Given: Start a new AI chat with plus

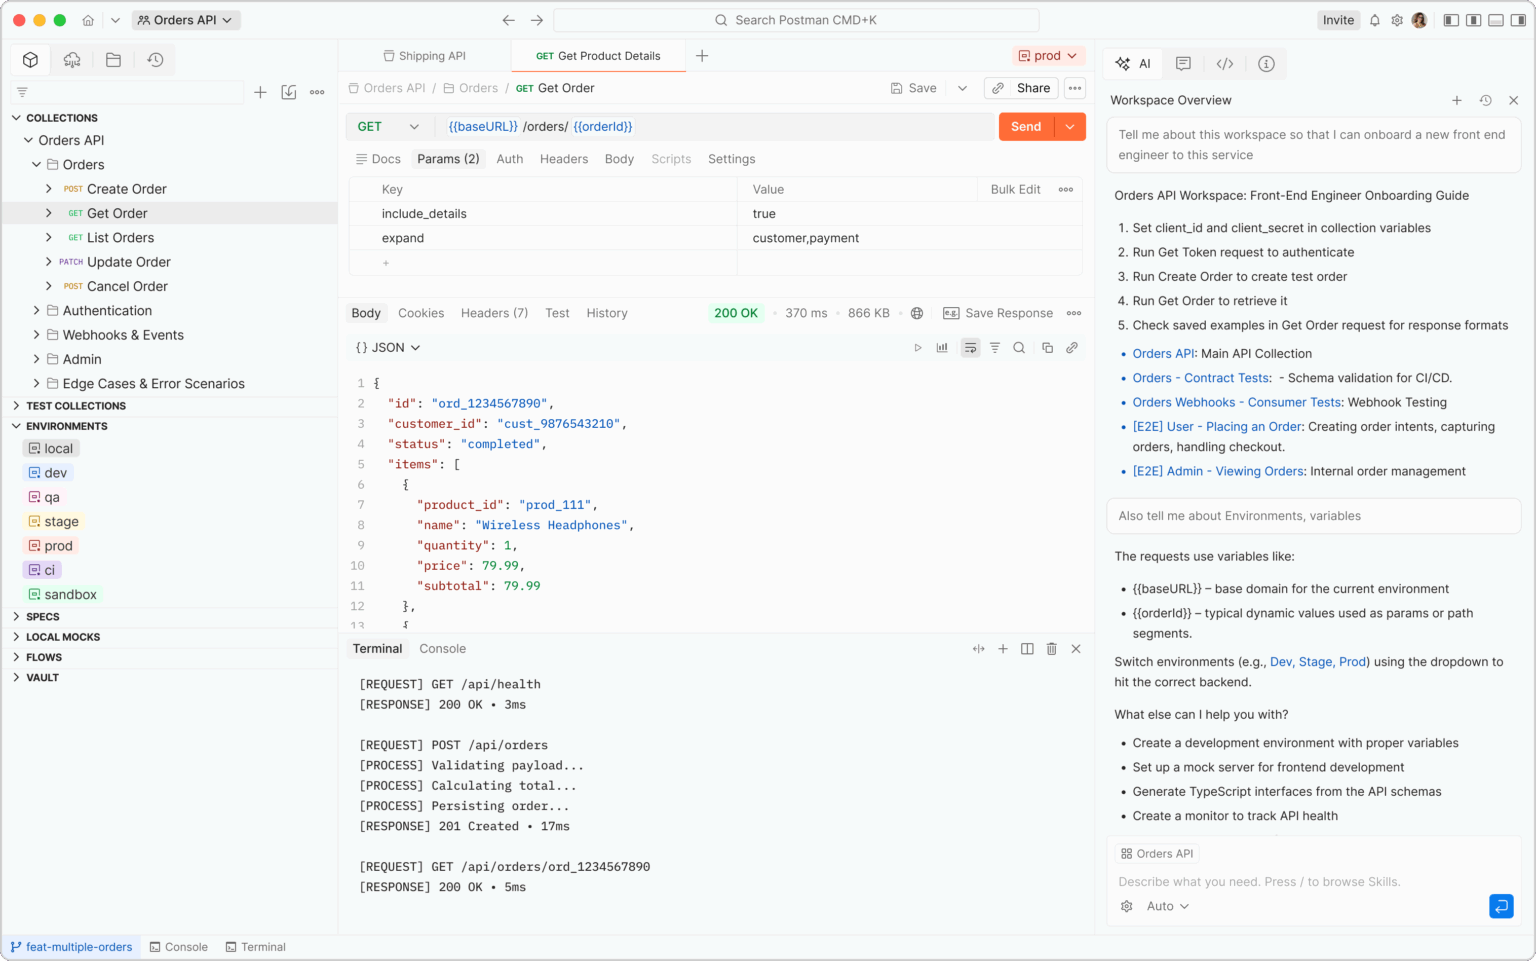Looking at the screenshot, I should point(1457,100).
